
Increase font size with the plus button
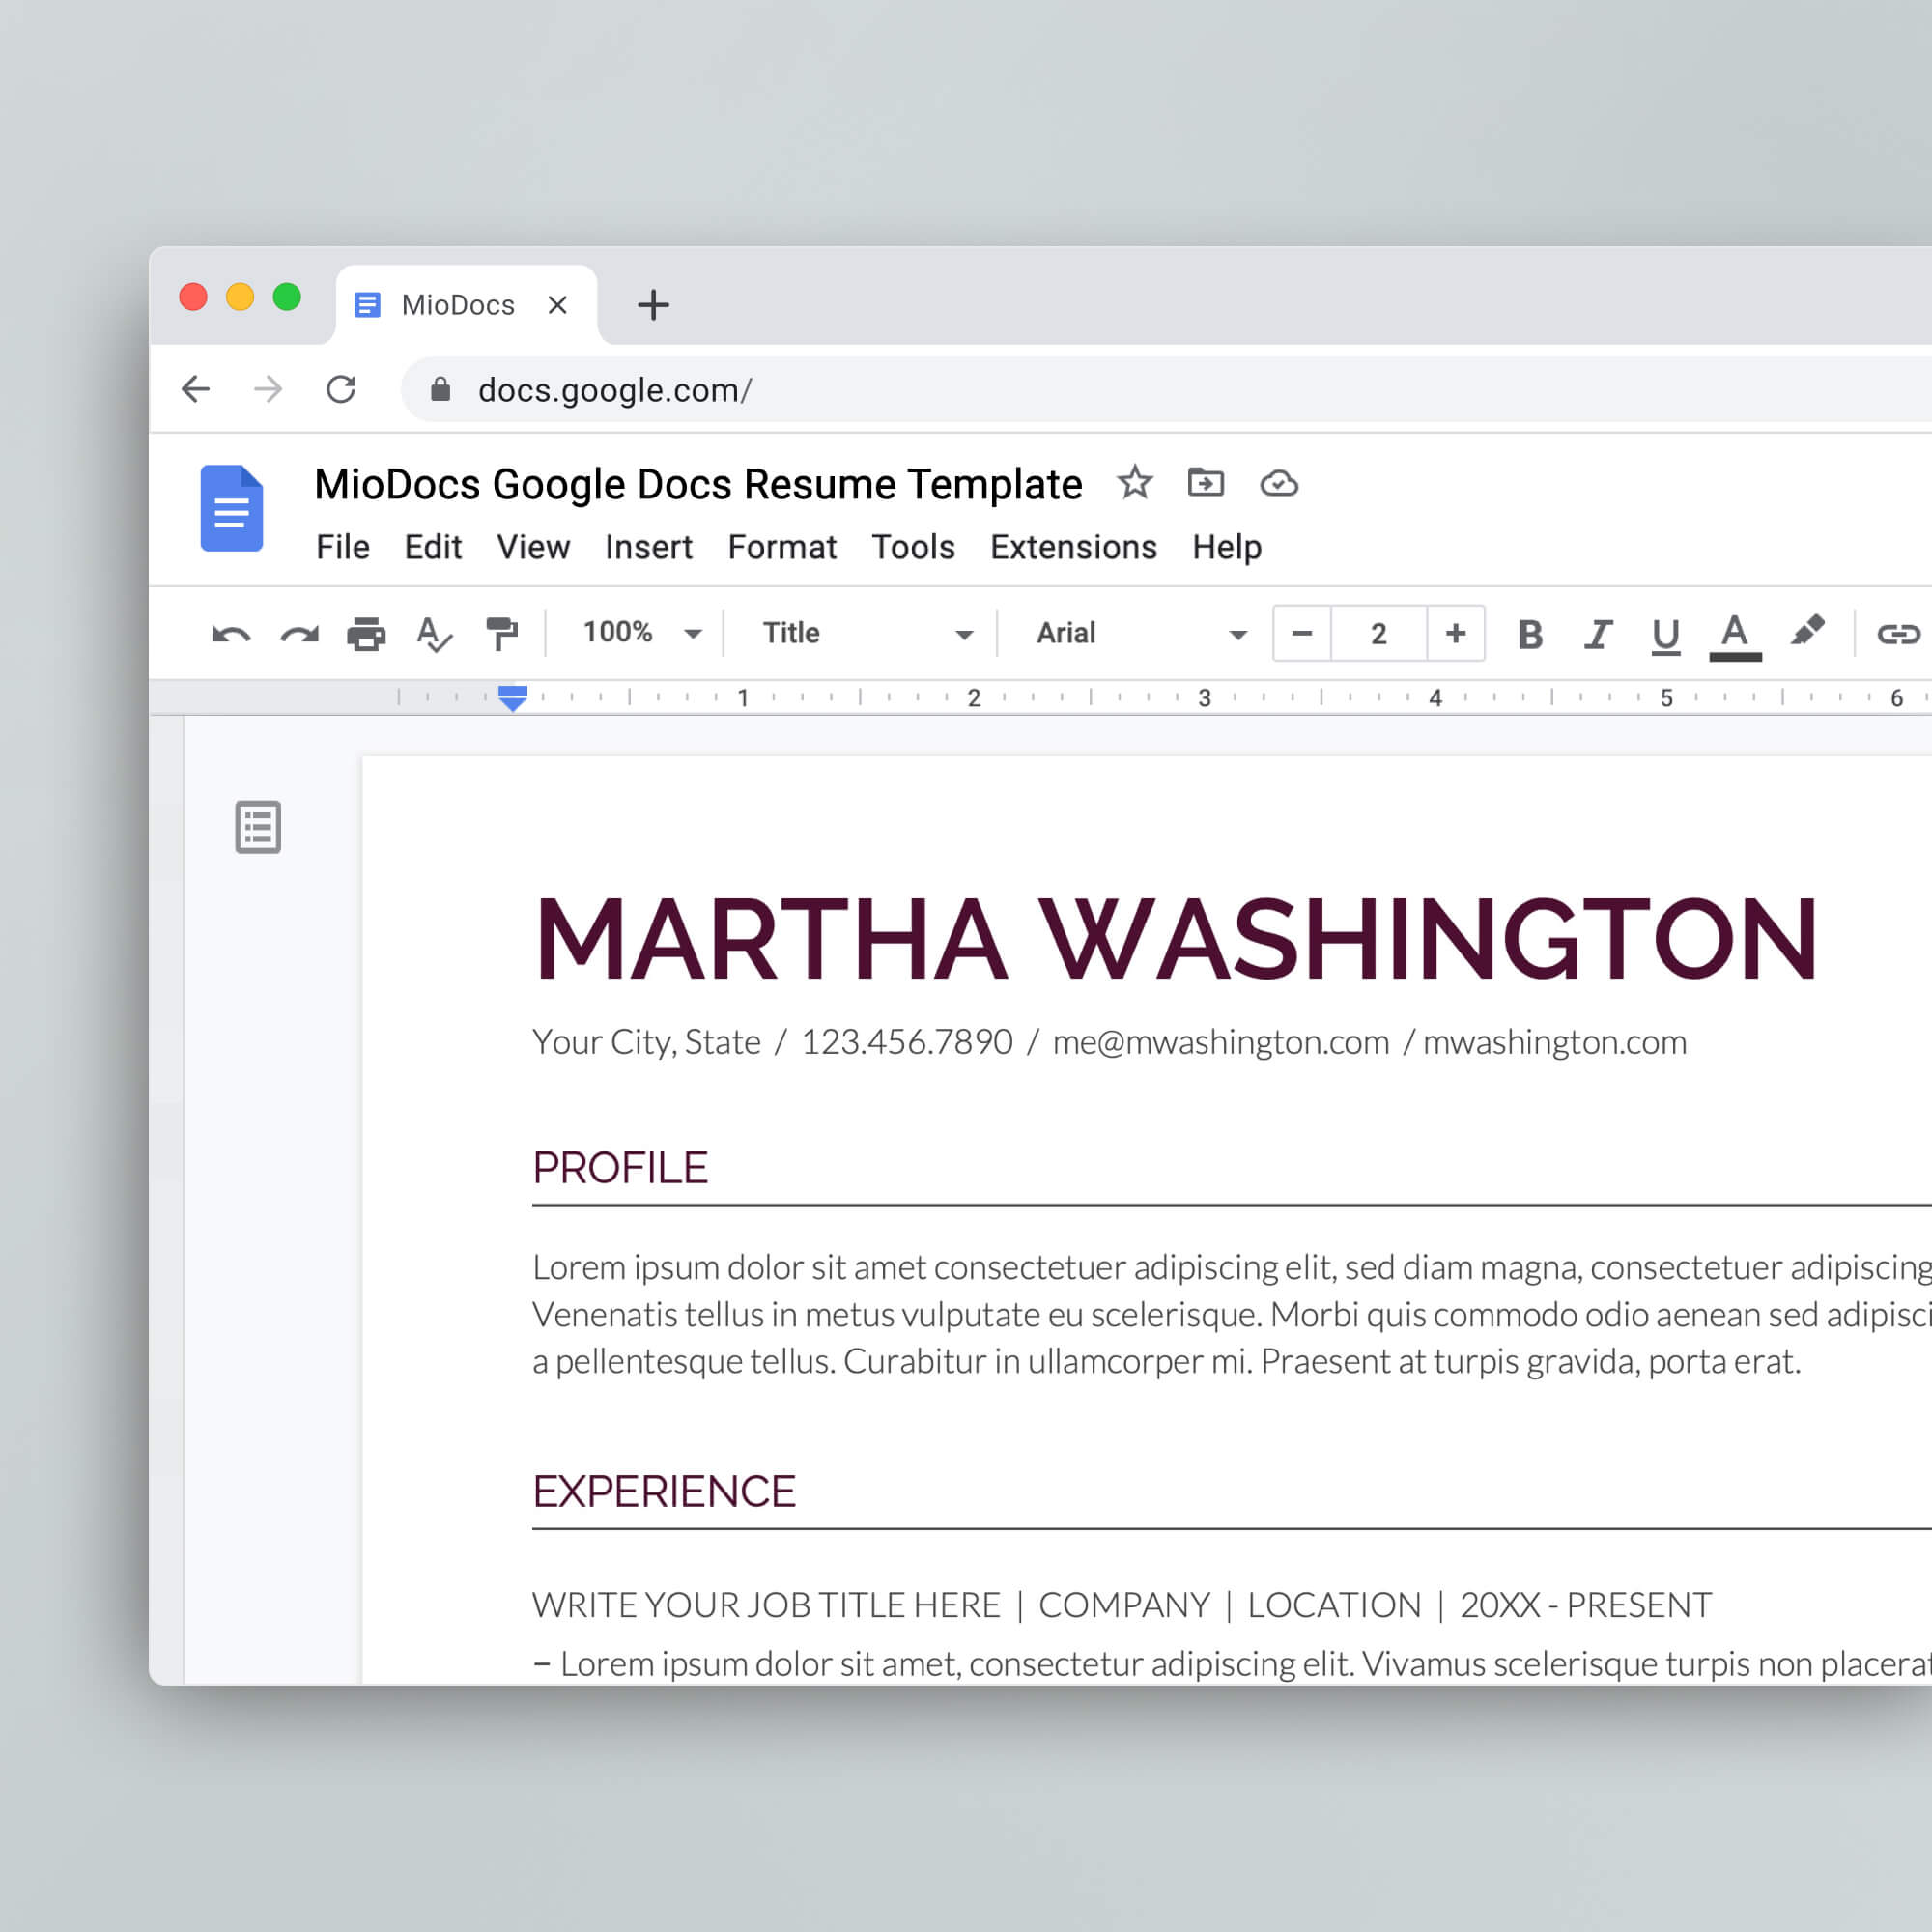(x=1455, y=633)
